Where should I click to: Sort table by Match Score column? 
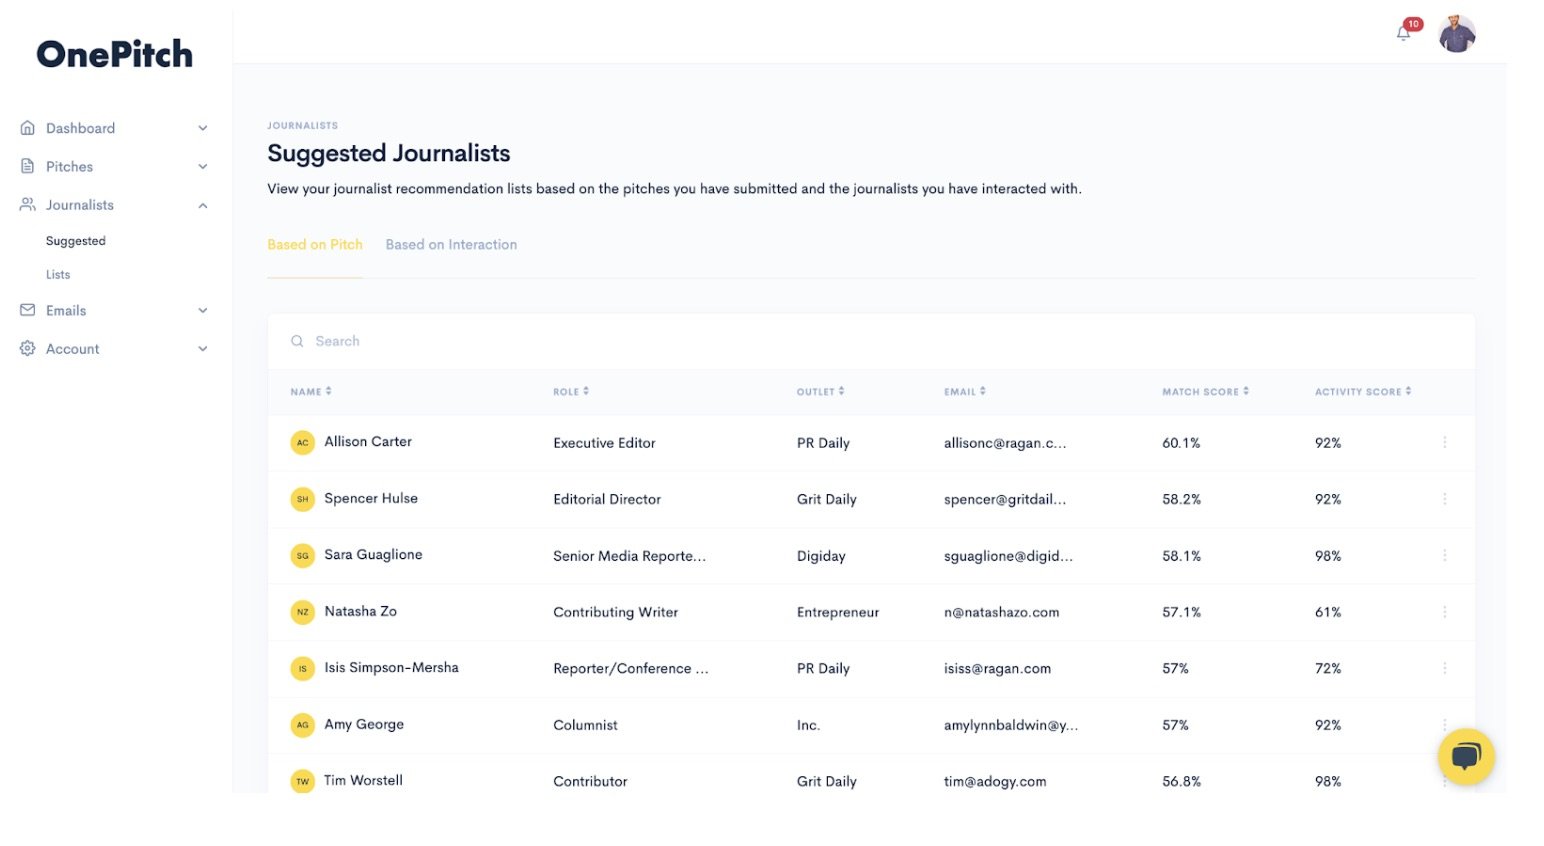pyautogui.click(x=1206, y=392)
